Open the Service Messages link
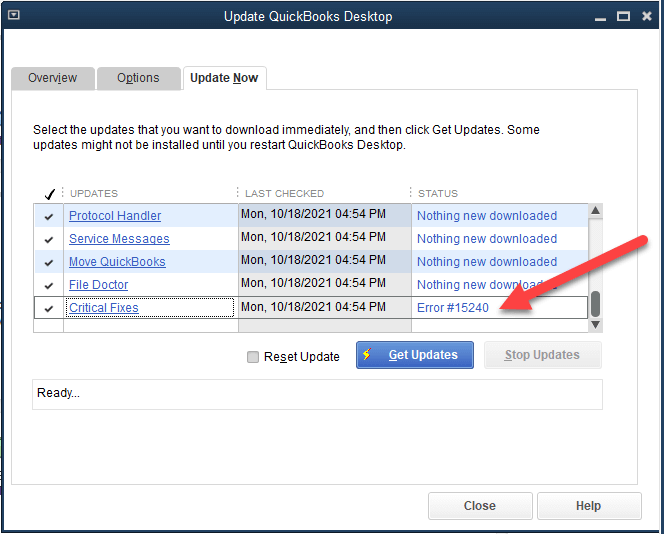 click(119, 239)
